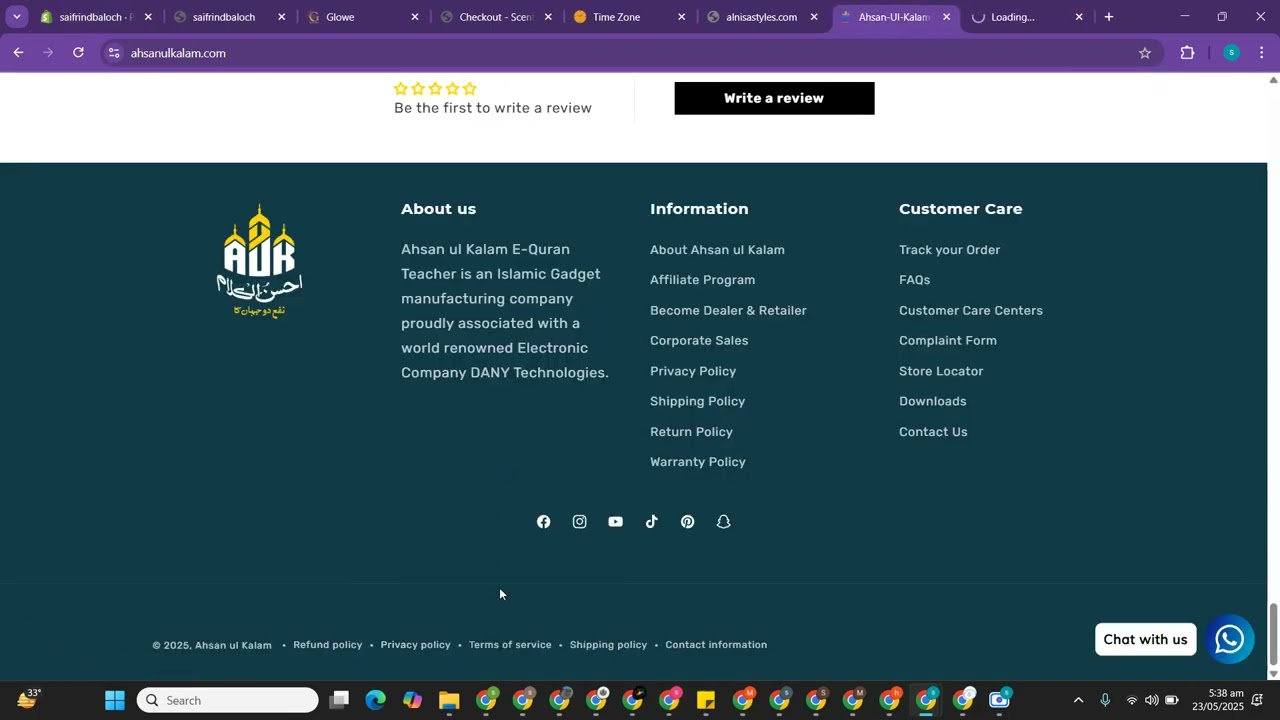Open Contact information bottom link
Viewport: 1280px width, 720px height.
[716, 645]
